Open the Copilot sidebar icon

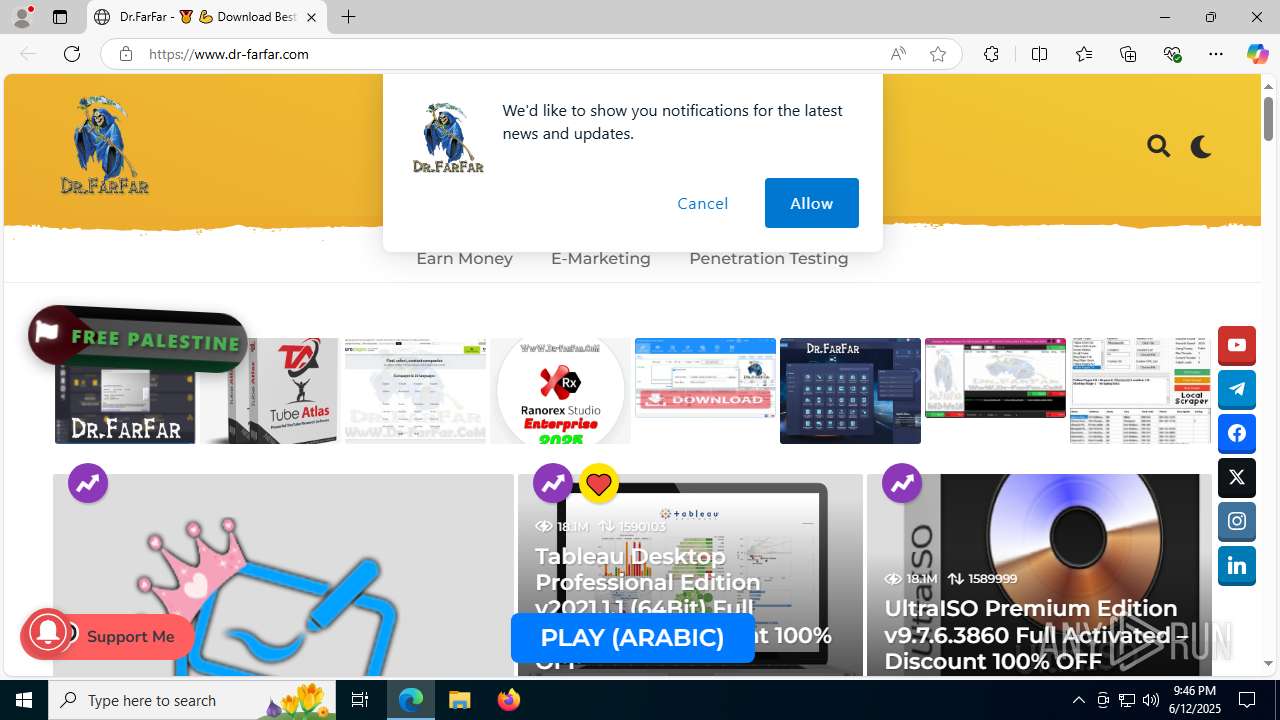pyautogui.click(x=1257, y=54)
